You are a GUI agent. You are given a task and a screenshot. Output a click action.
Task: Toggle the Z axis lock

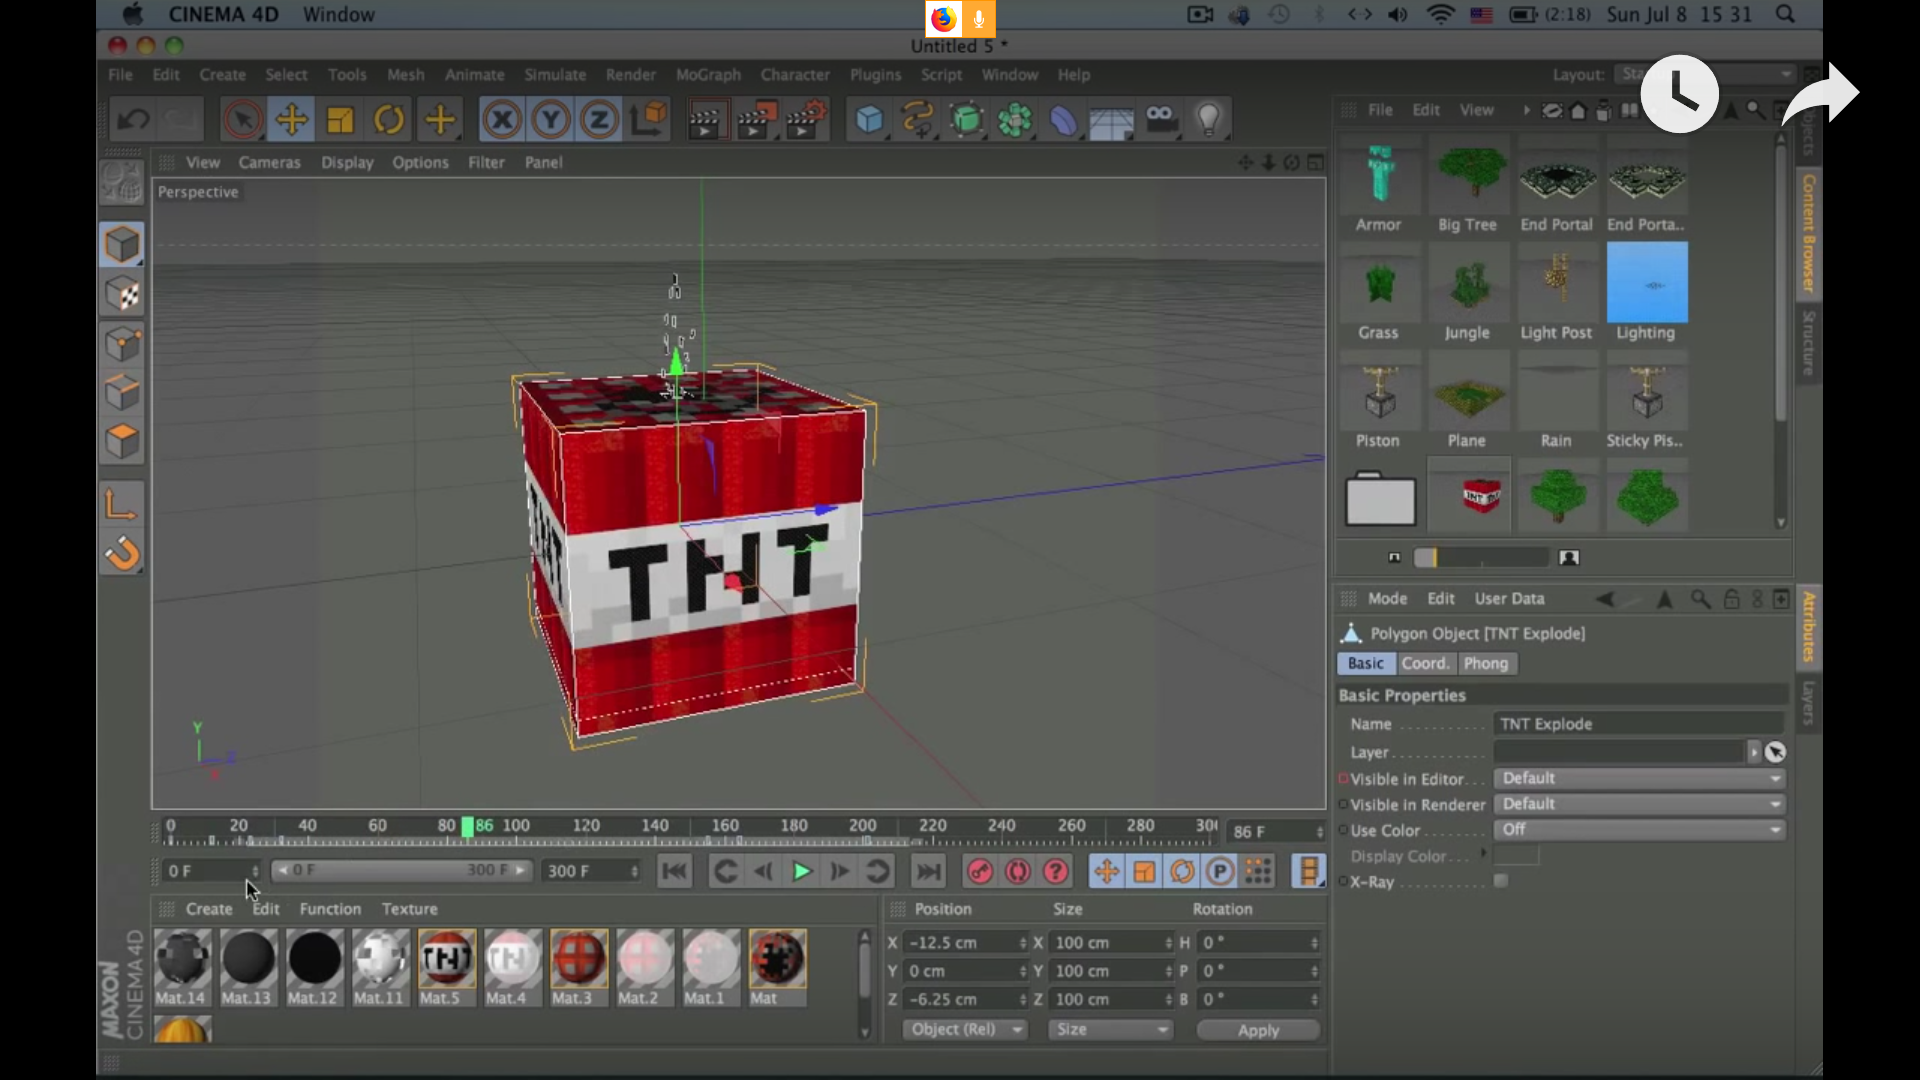[599, 120]
